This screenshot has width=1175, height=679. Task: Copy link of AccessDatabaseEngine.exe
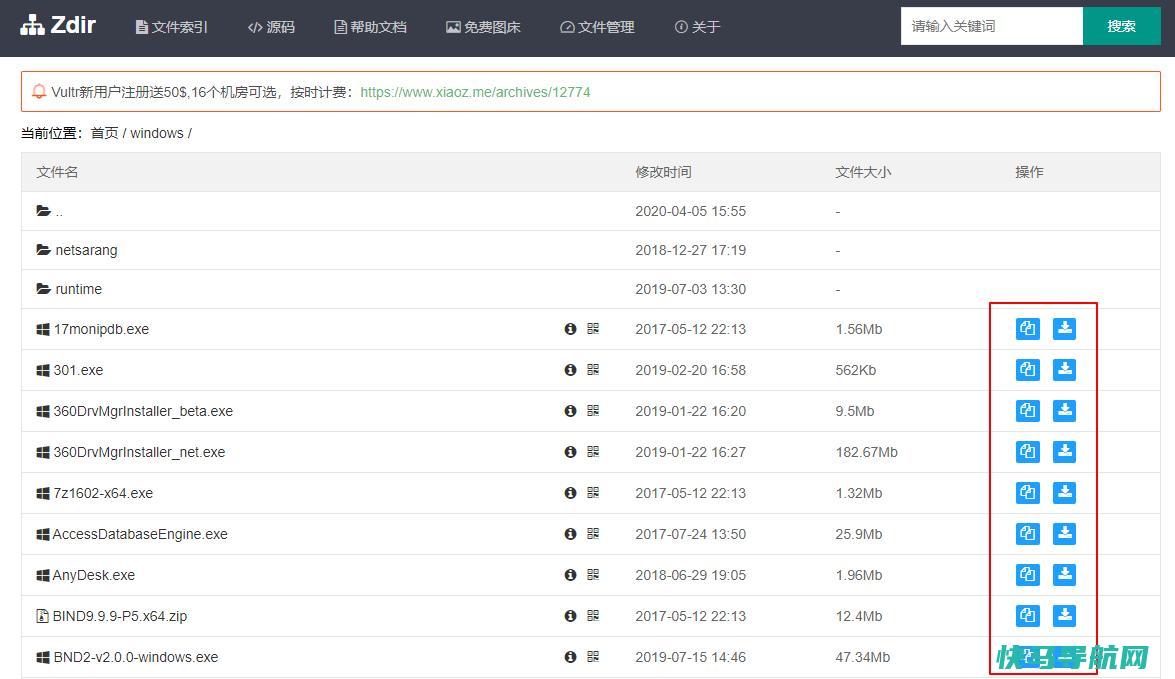point(1027,534)
